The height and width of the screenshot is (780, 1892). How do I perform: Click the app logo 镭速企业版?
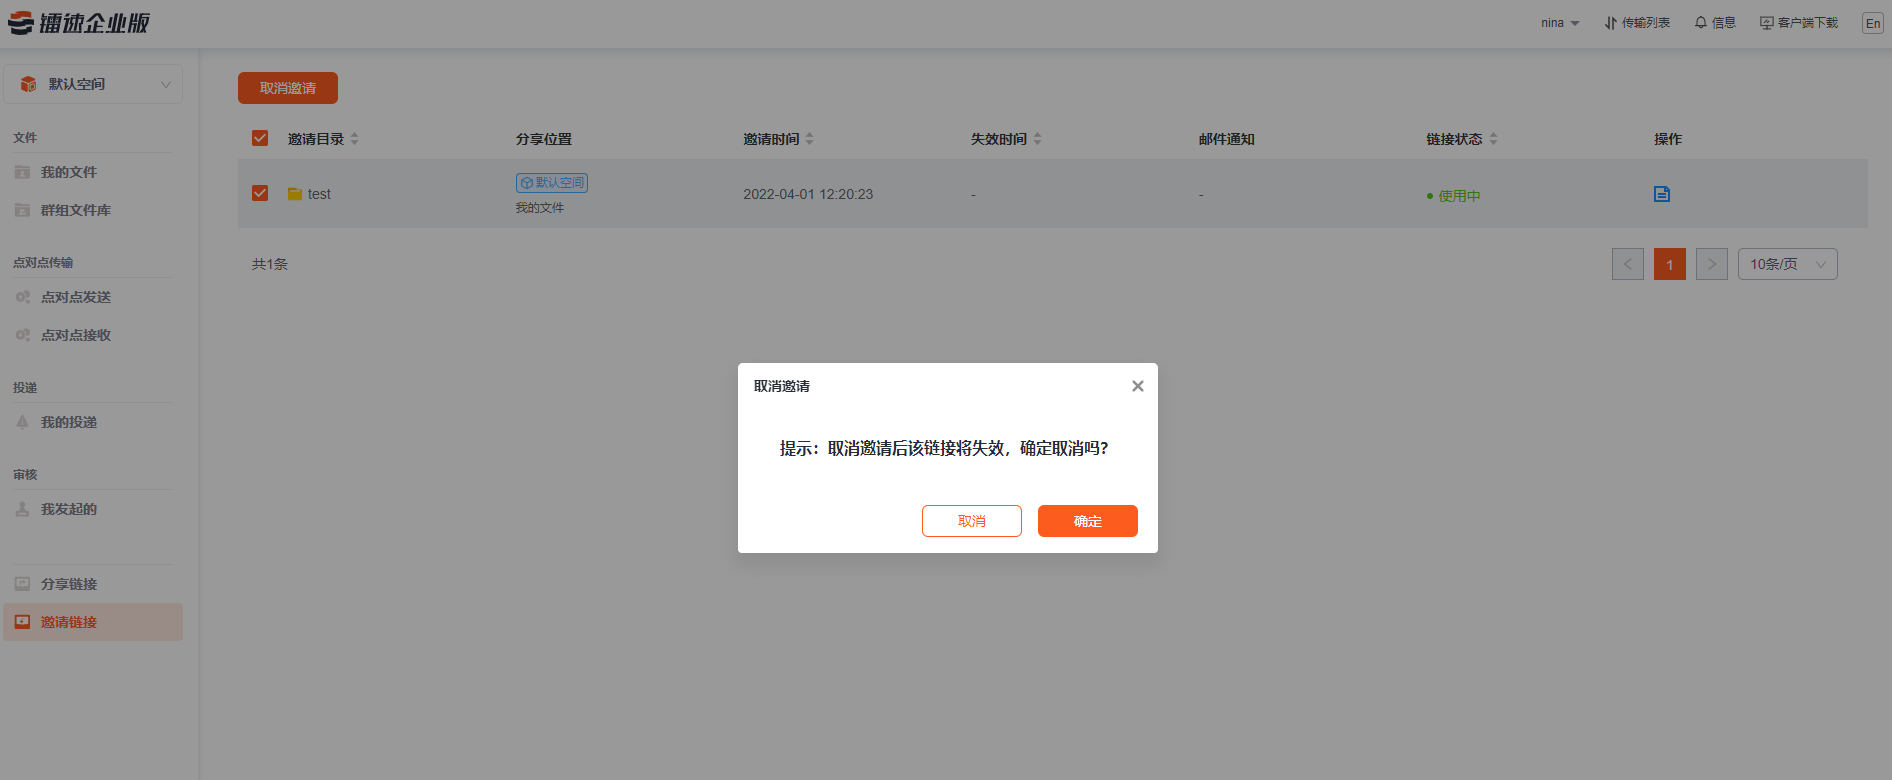click(79, 23)
